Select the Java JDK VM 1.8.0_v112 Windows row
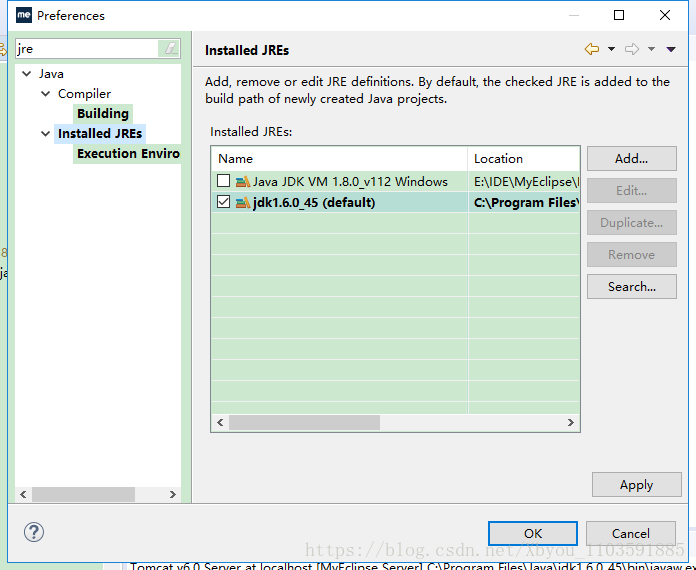The height and width of the screenshot is (570, 696). (x=395, y=182)
